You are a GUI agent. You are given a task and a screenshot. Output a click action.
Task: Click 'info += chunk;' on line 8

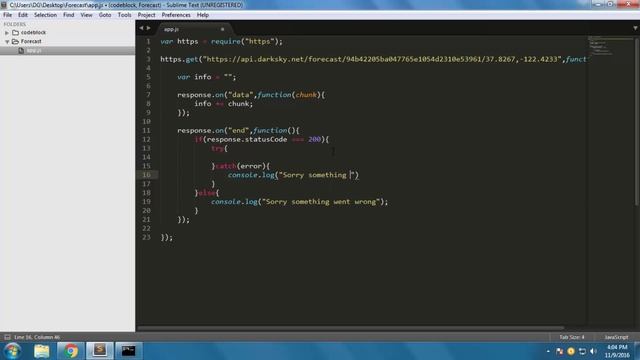[223, 104]
